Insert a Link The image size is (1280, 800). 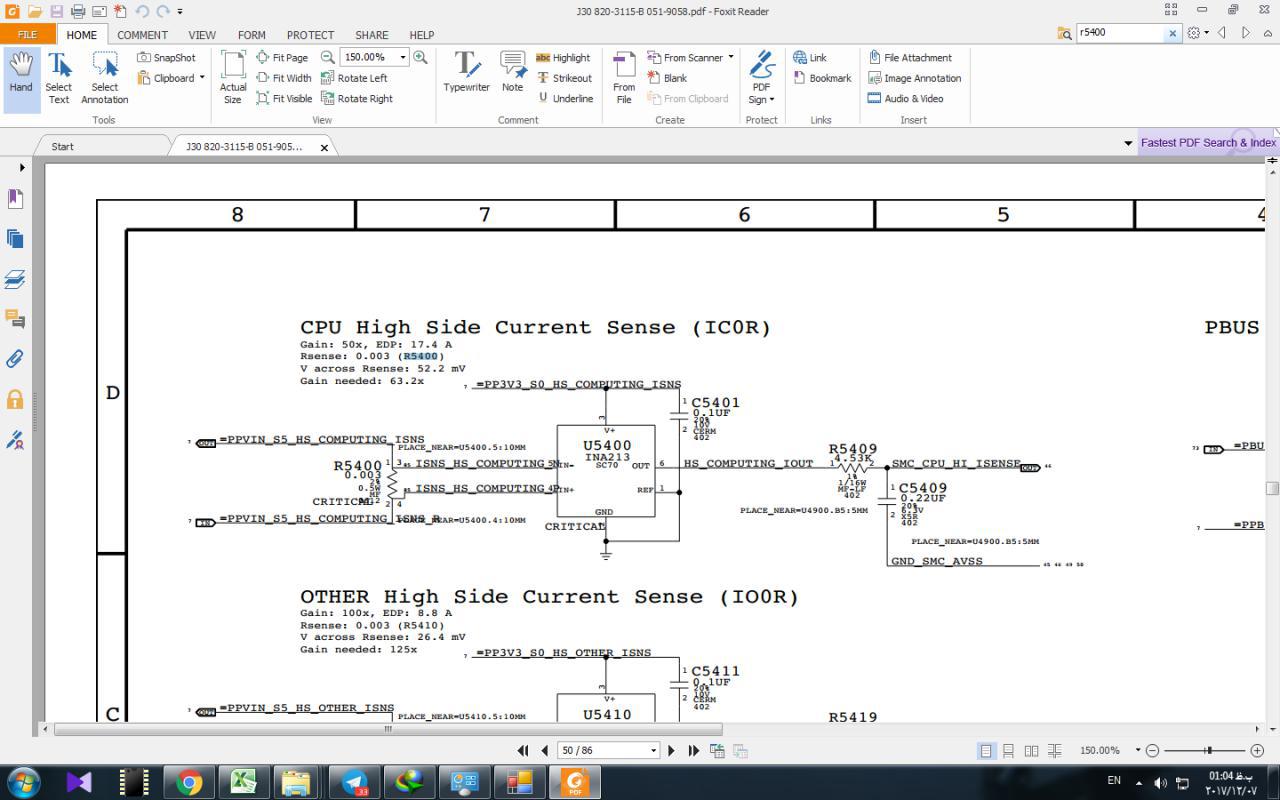810,58
